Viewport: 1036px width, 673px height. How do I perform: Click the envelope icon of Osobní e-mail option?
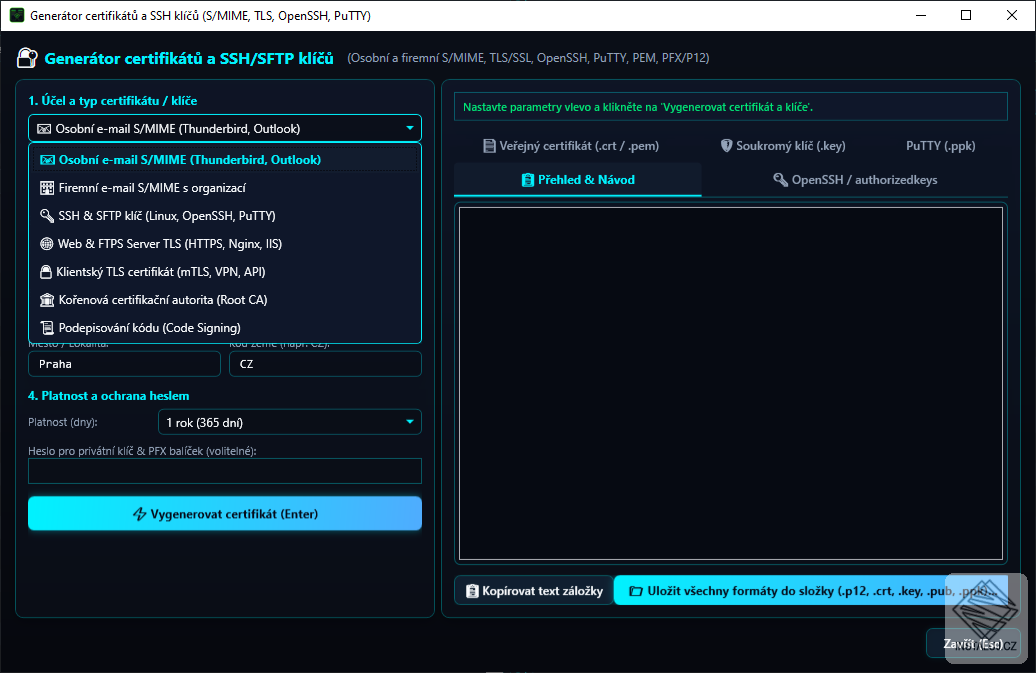tap(47, 160)
